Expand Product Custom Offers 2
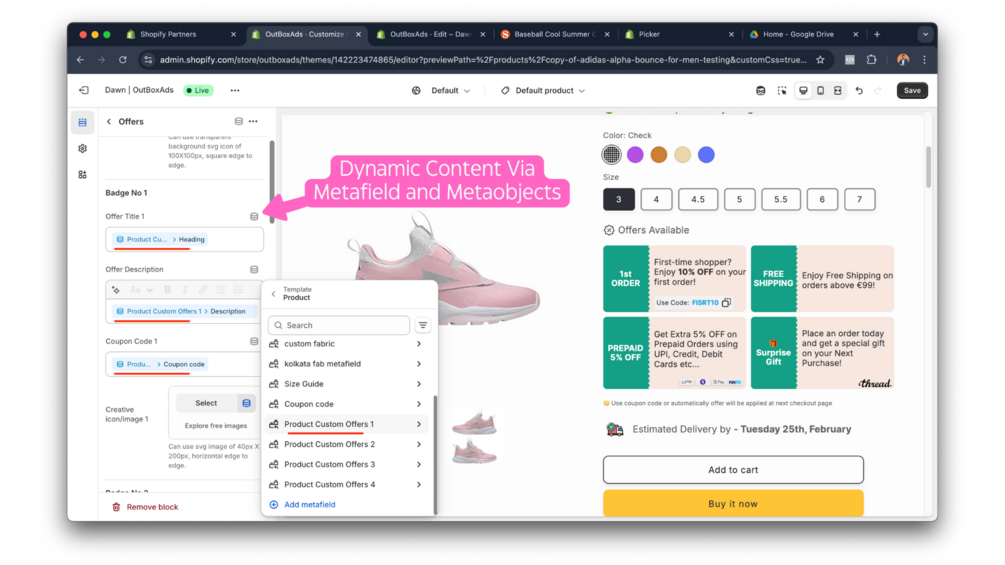This screenshot has height=565, width=1005. pos(346,444)
